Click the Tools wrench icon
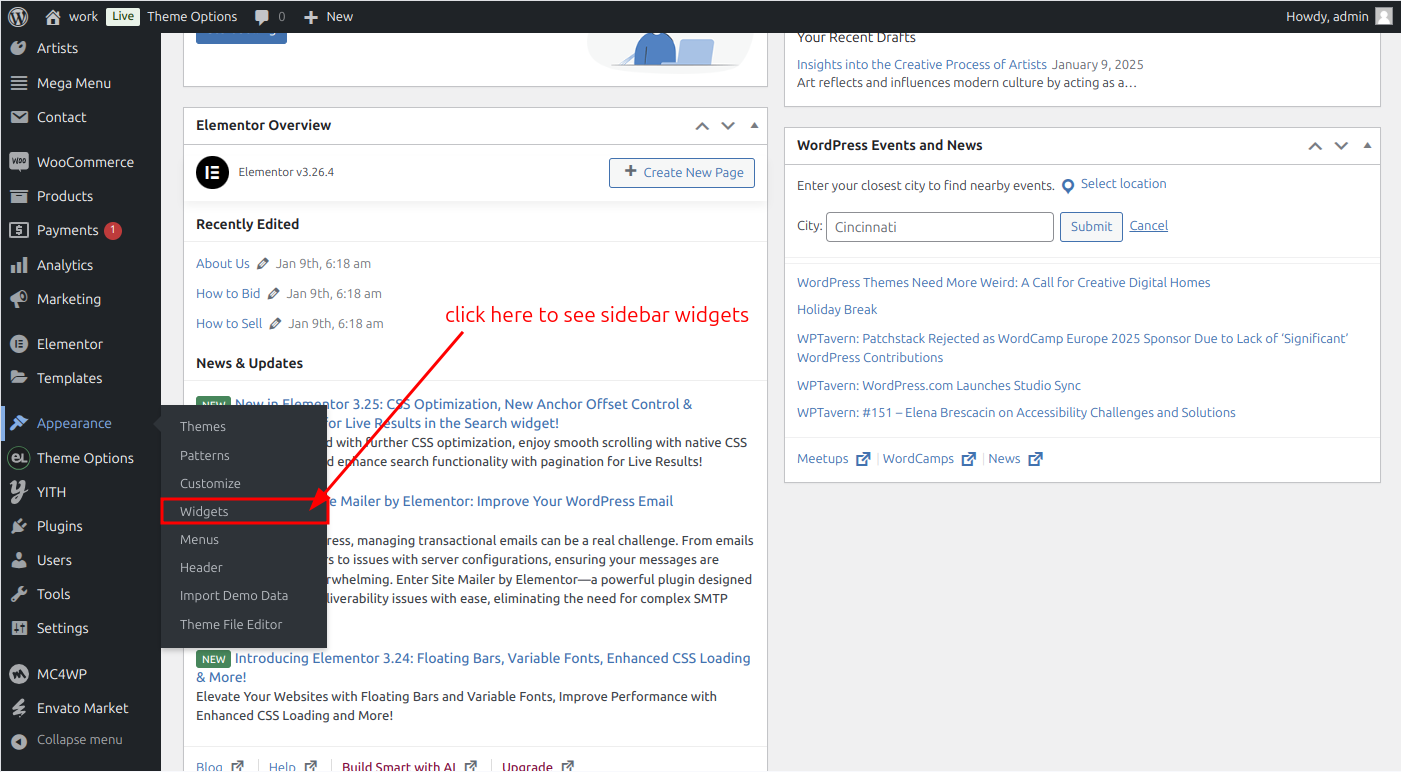This screenshot has height=772, width=1401. tap(18, 594)
